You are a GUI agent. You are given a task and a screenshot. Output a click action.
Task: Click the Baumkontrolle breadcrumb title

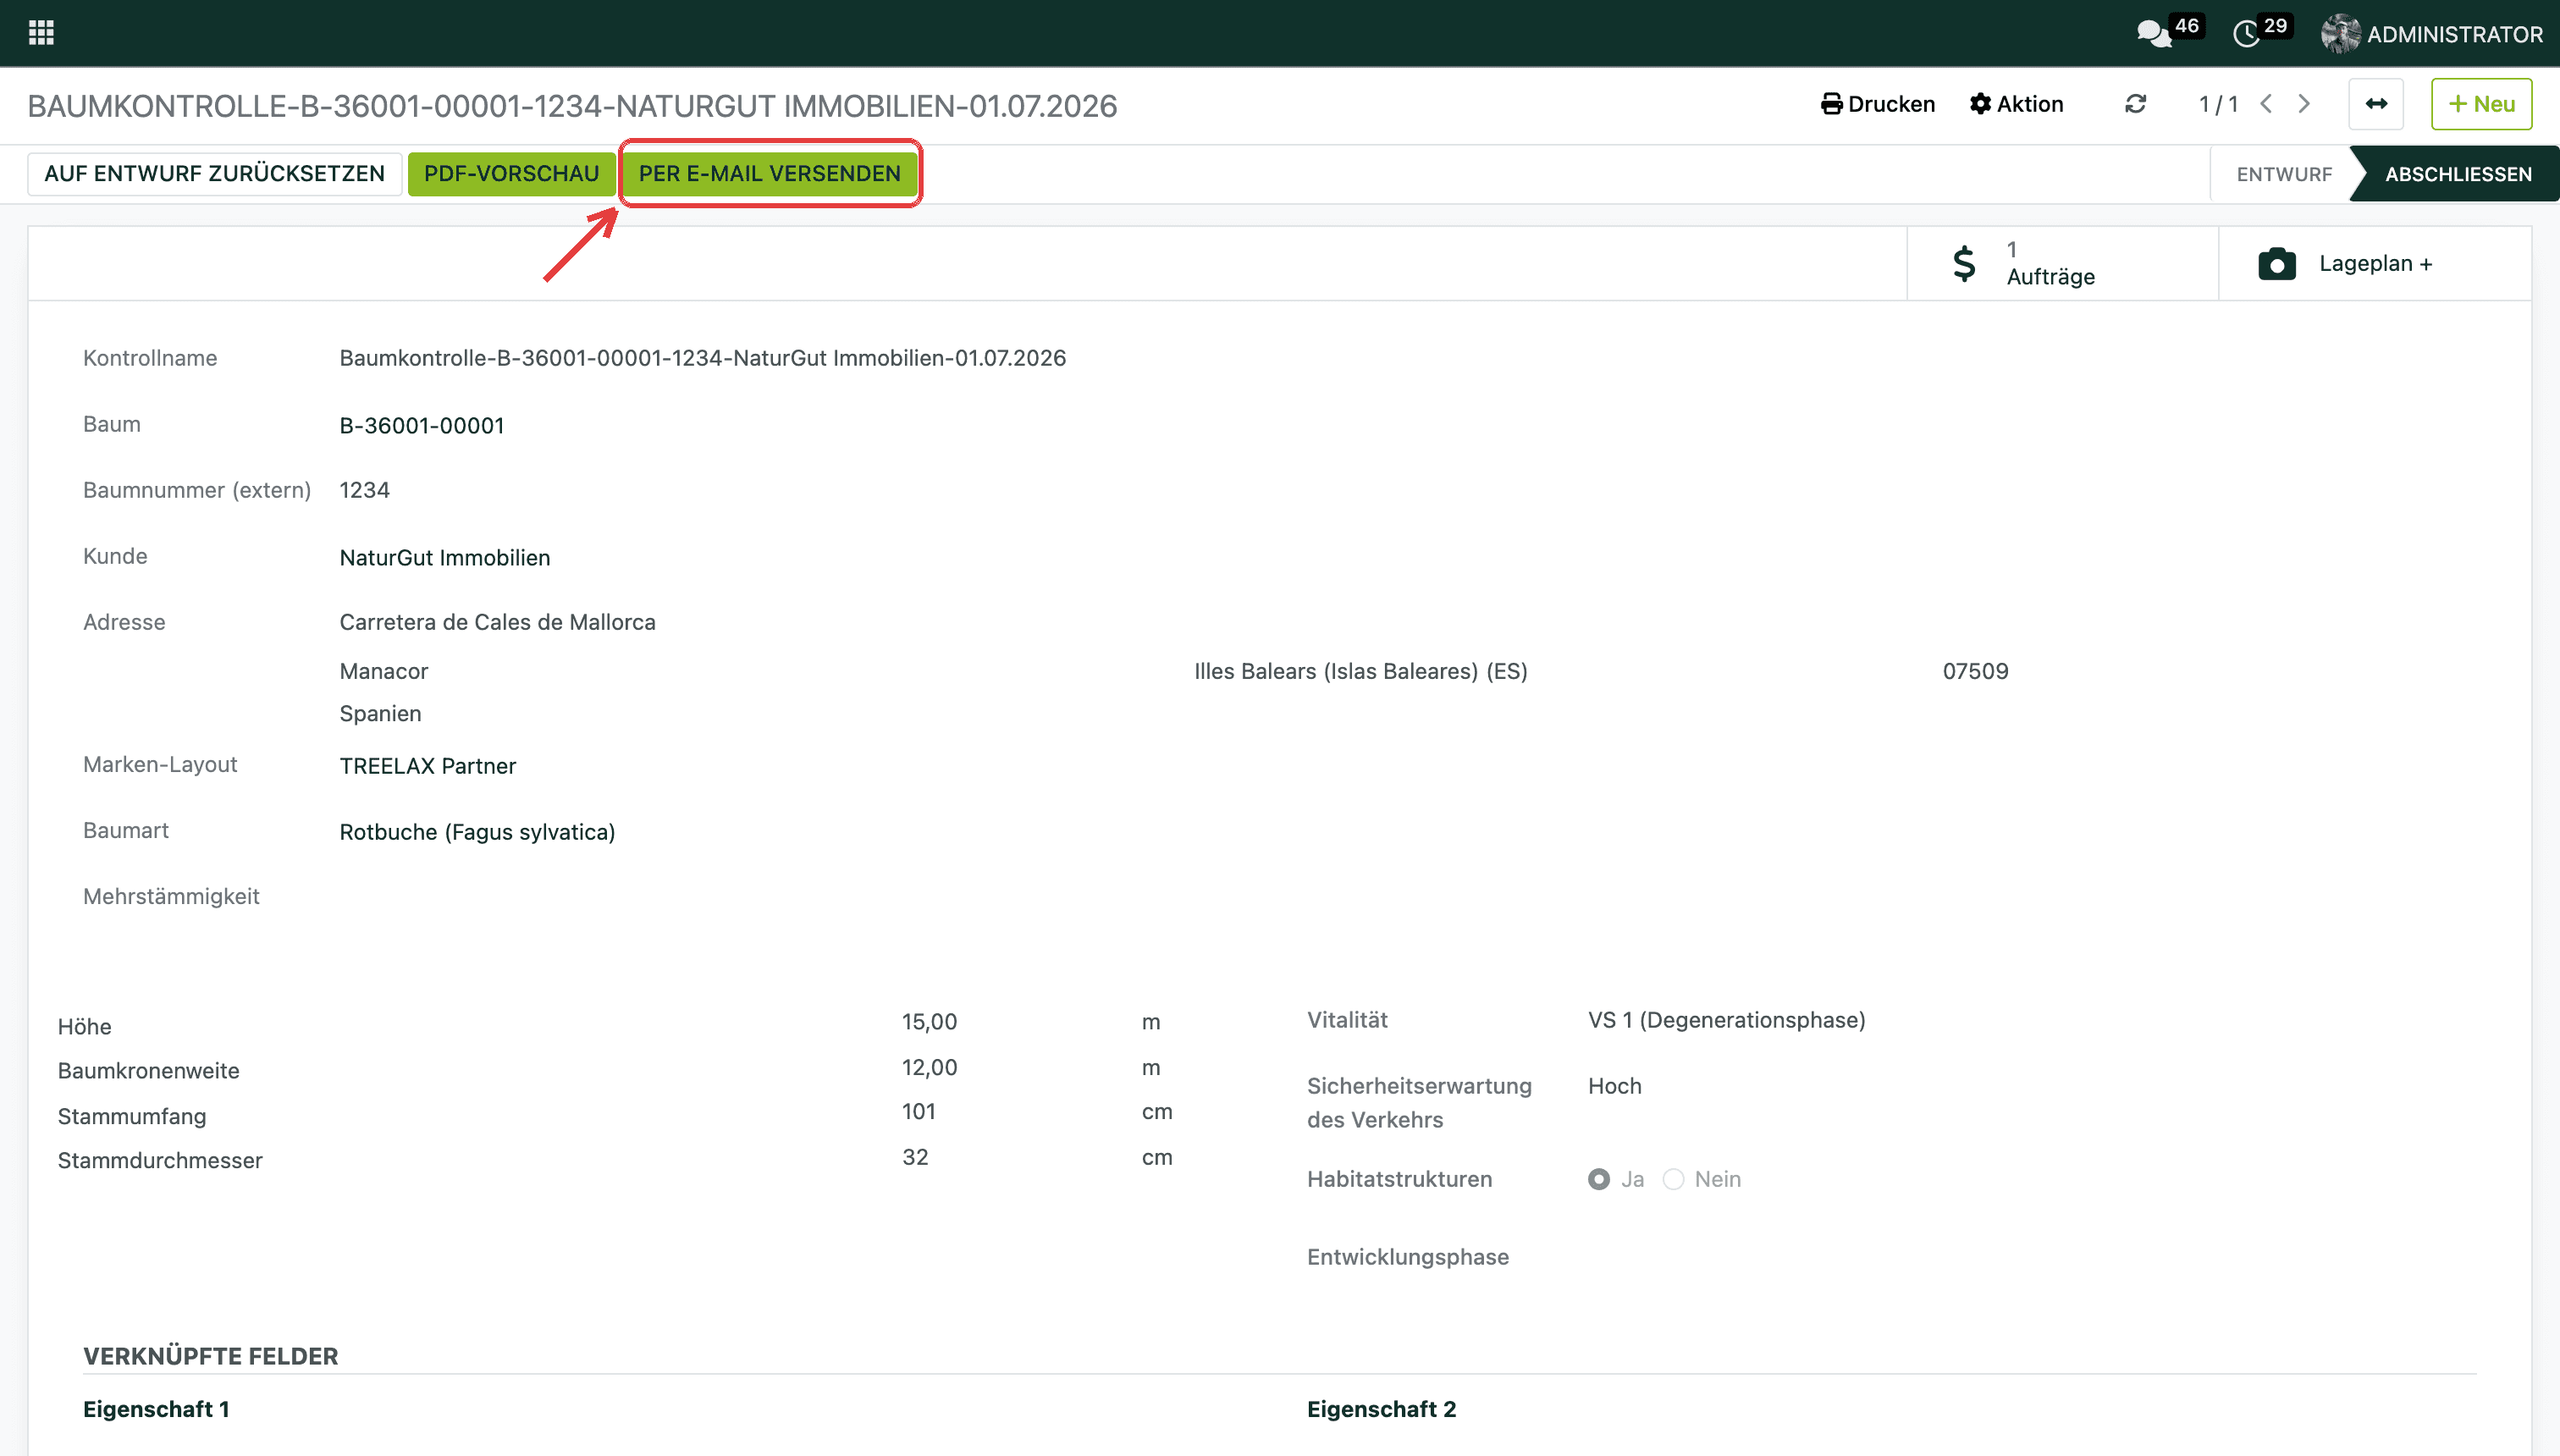click(572, 106)
